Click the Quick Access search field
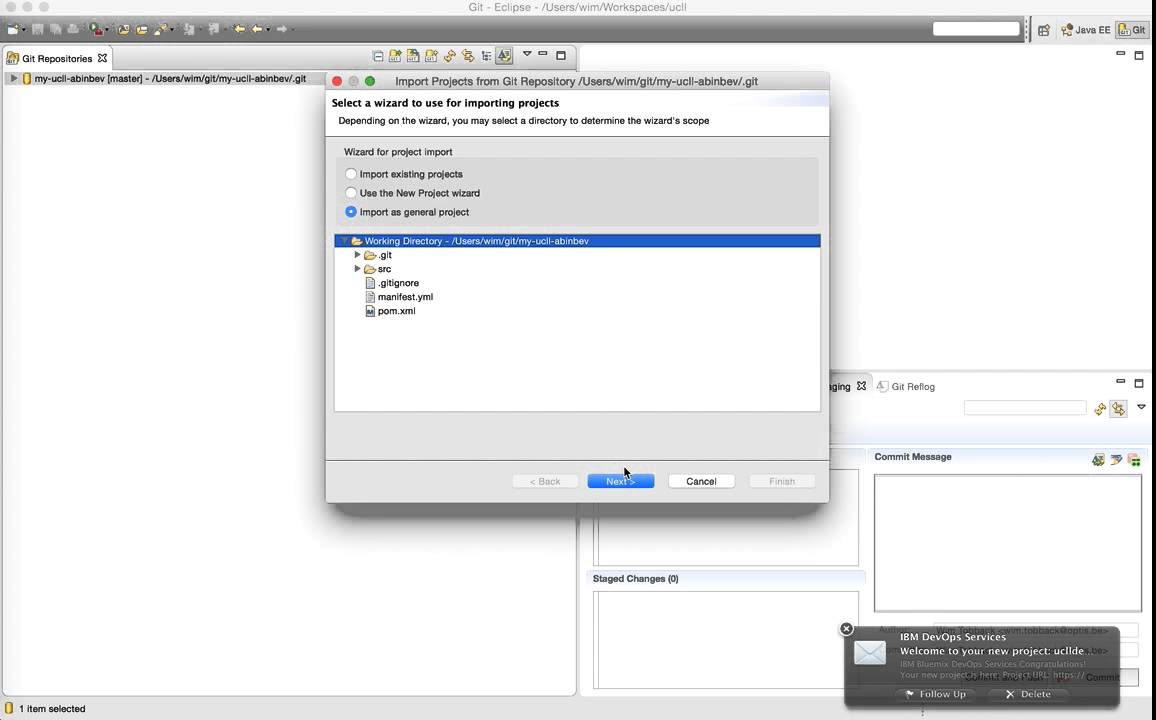The height and width of the screenshot is (720, 1156). (976, 29)
